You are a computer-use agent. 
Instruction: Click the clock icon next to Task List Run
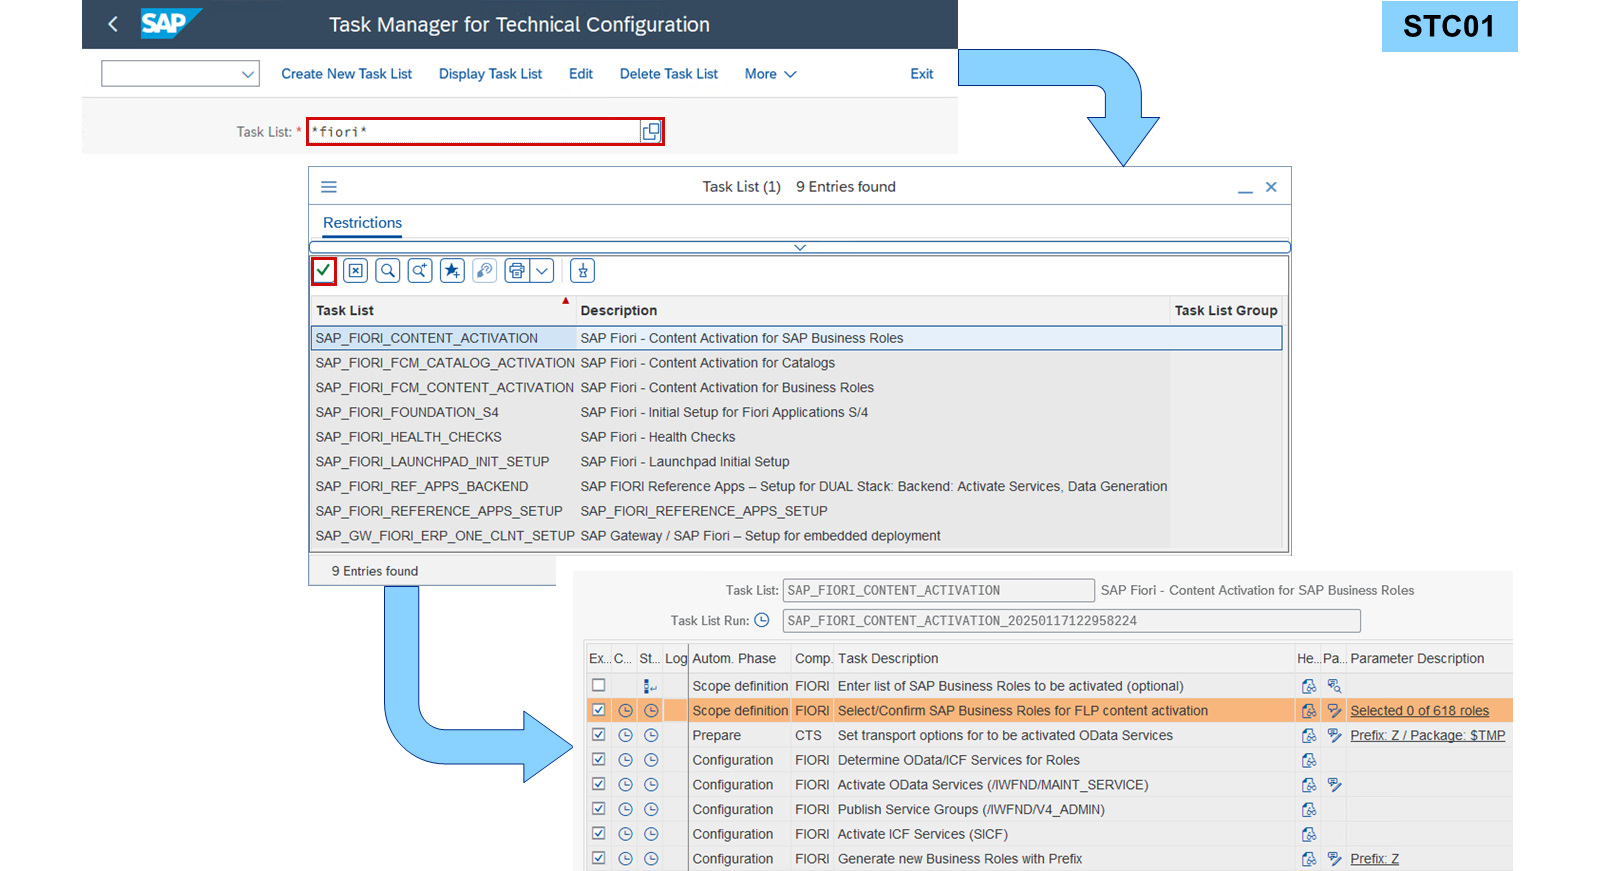pos(762,620)
